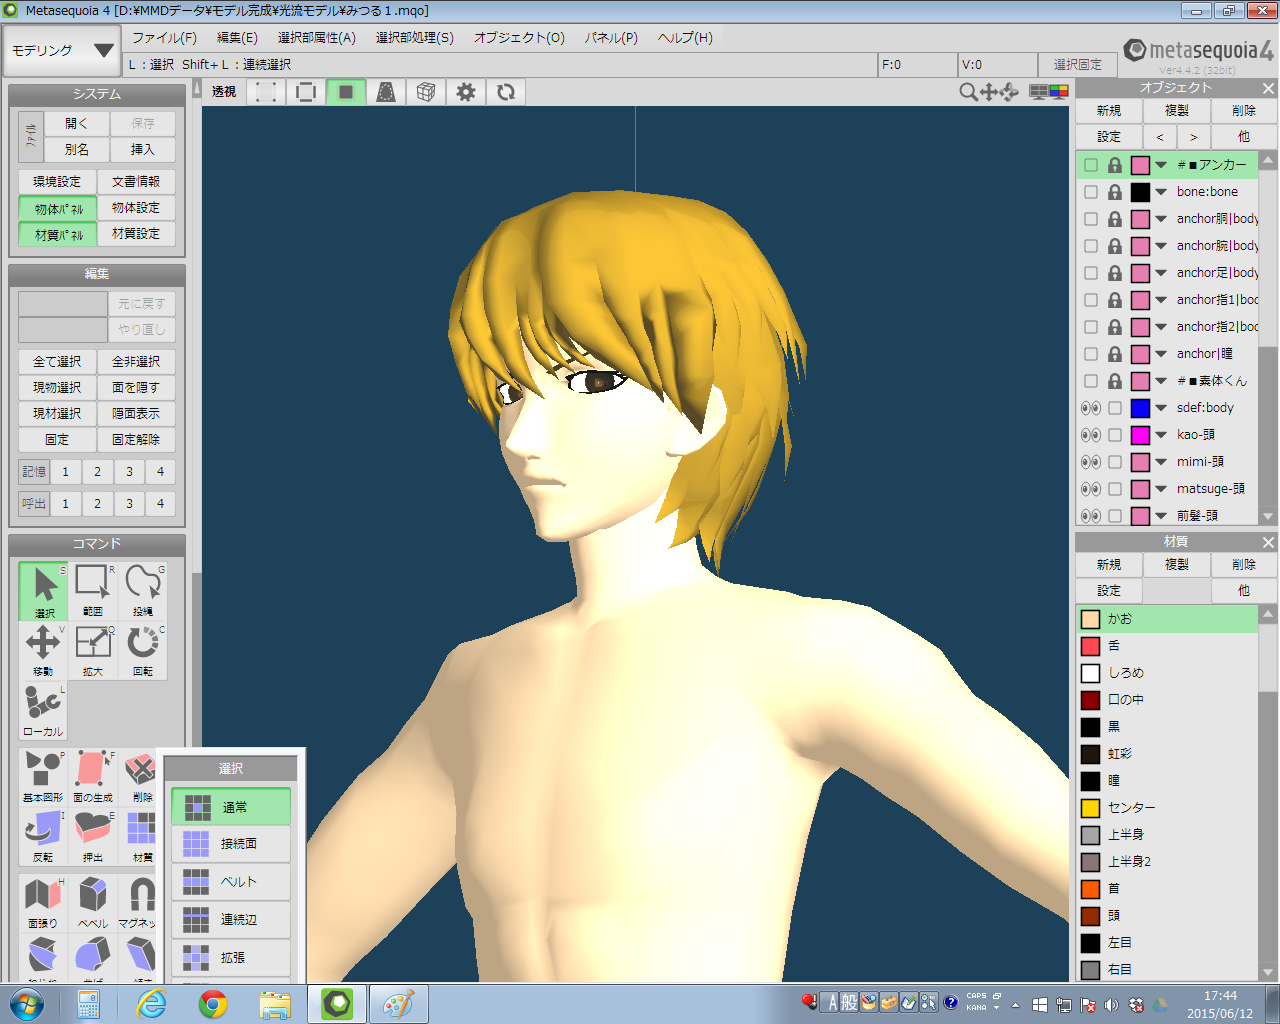Collapse the kao-頭 object tree arrow
The image size is (1280, 1024).
point(1161,435)
